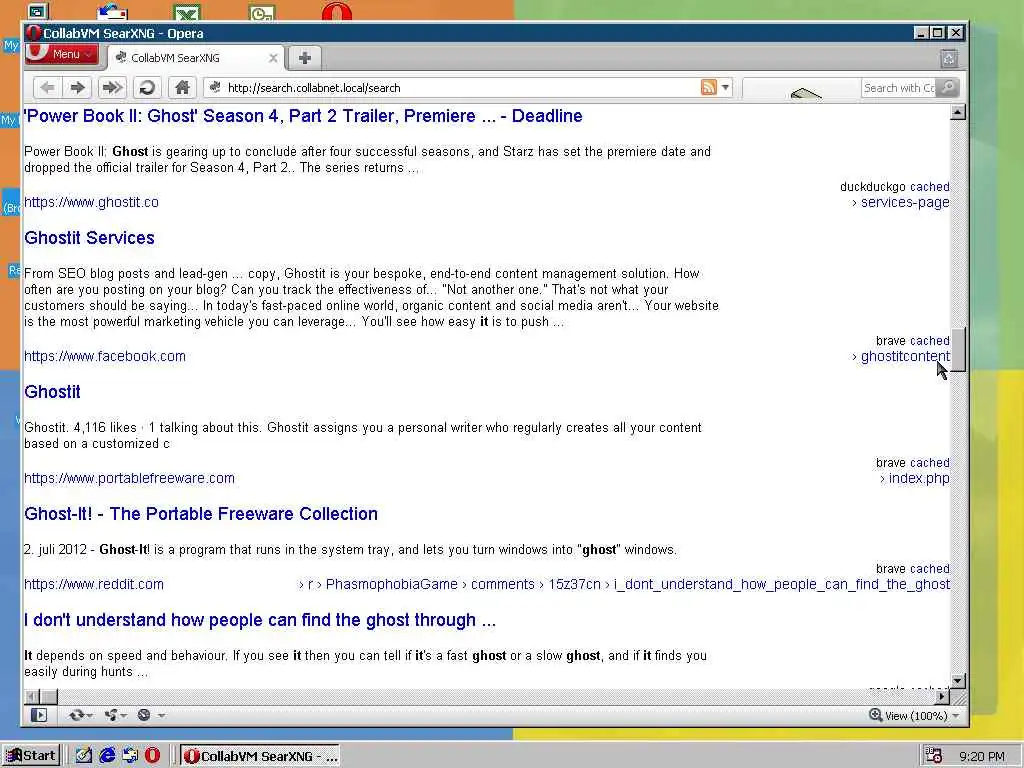Image resolution: width=1024 pixels, height=768 pixels.
Task: Add a new tab with plus button
Action: tap(304, 57)
